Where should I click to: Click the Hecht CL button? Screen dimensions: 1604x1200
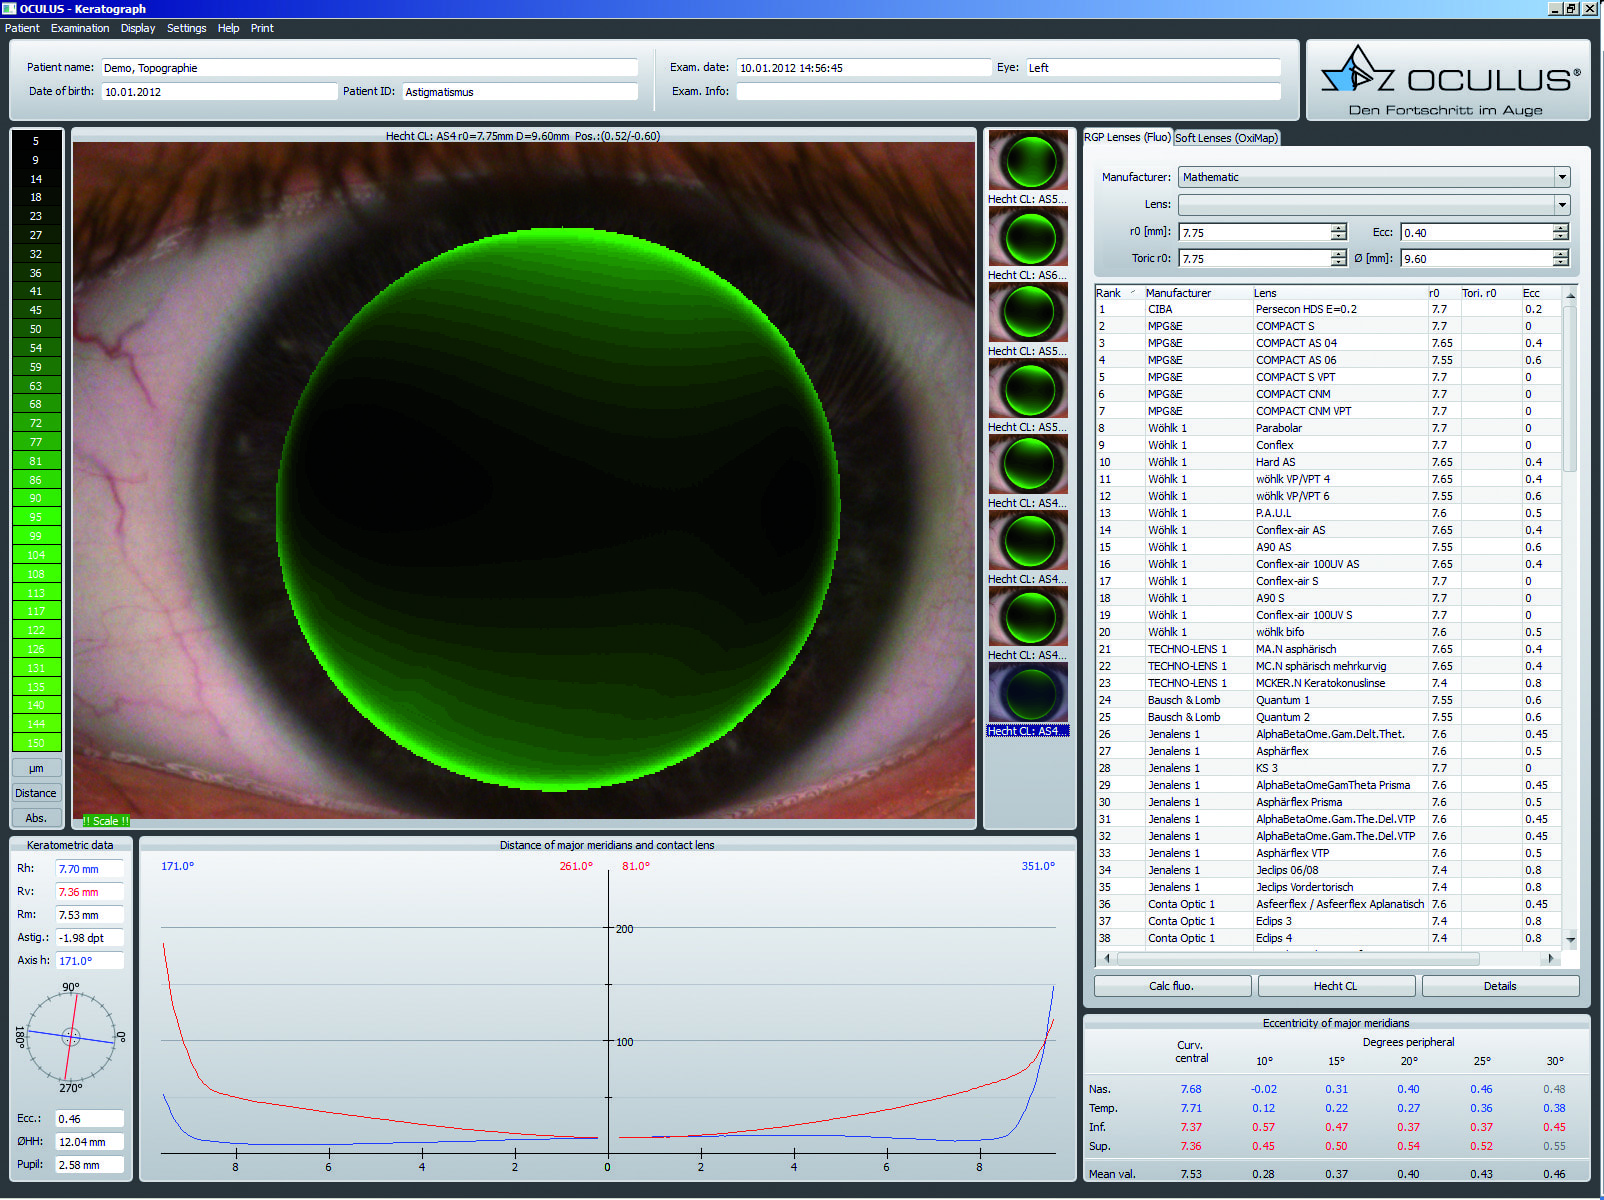click(1336, 986)
